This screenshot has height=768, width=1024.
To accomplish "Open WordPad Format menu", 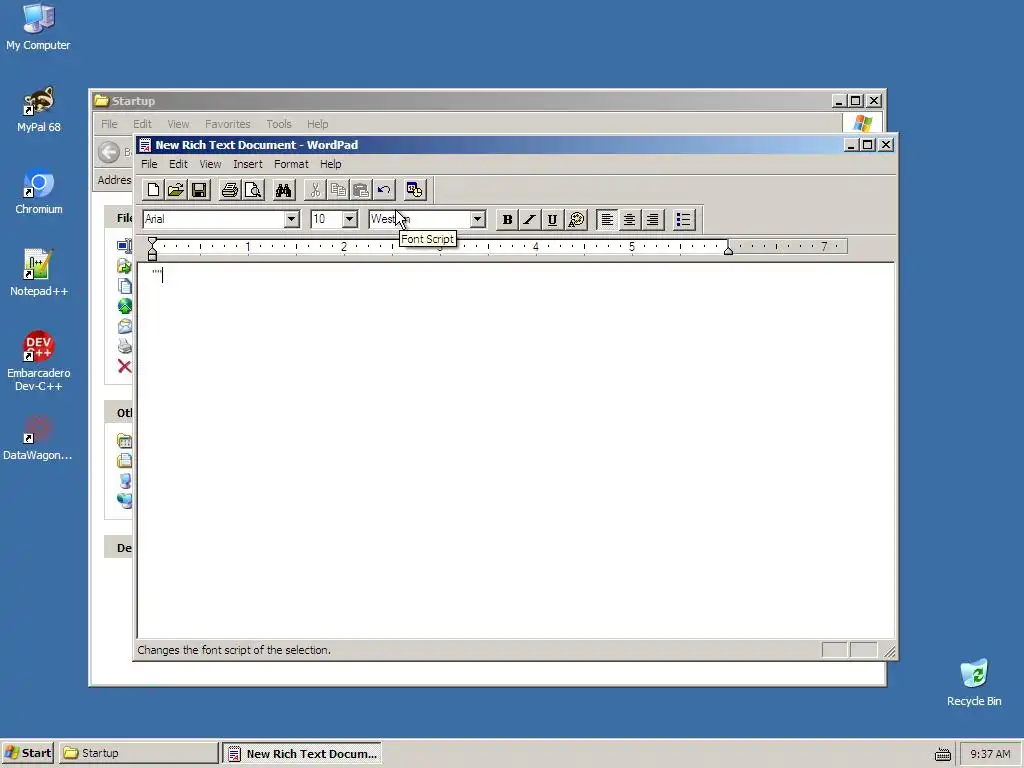I will click(x=291, y=165).
